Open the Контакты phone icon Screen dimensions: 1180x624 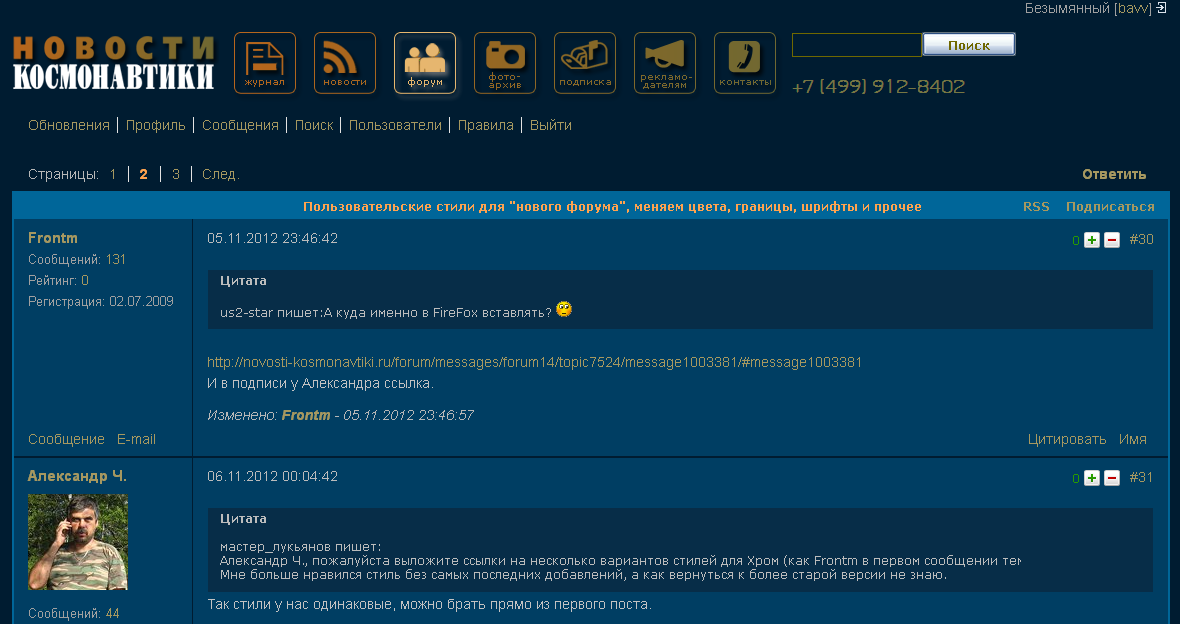click(x=745, y=63)
